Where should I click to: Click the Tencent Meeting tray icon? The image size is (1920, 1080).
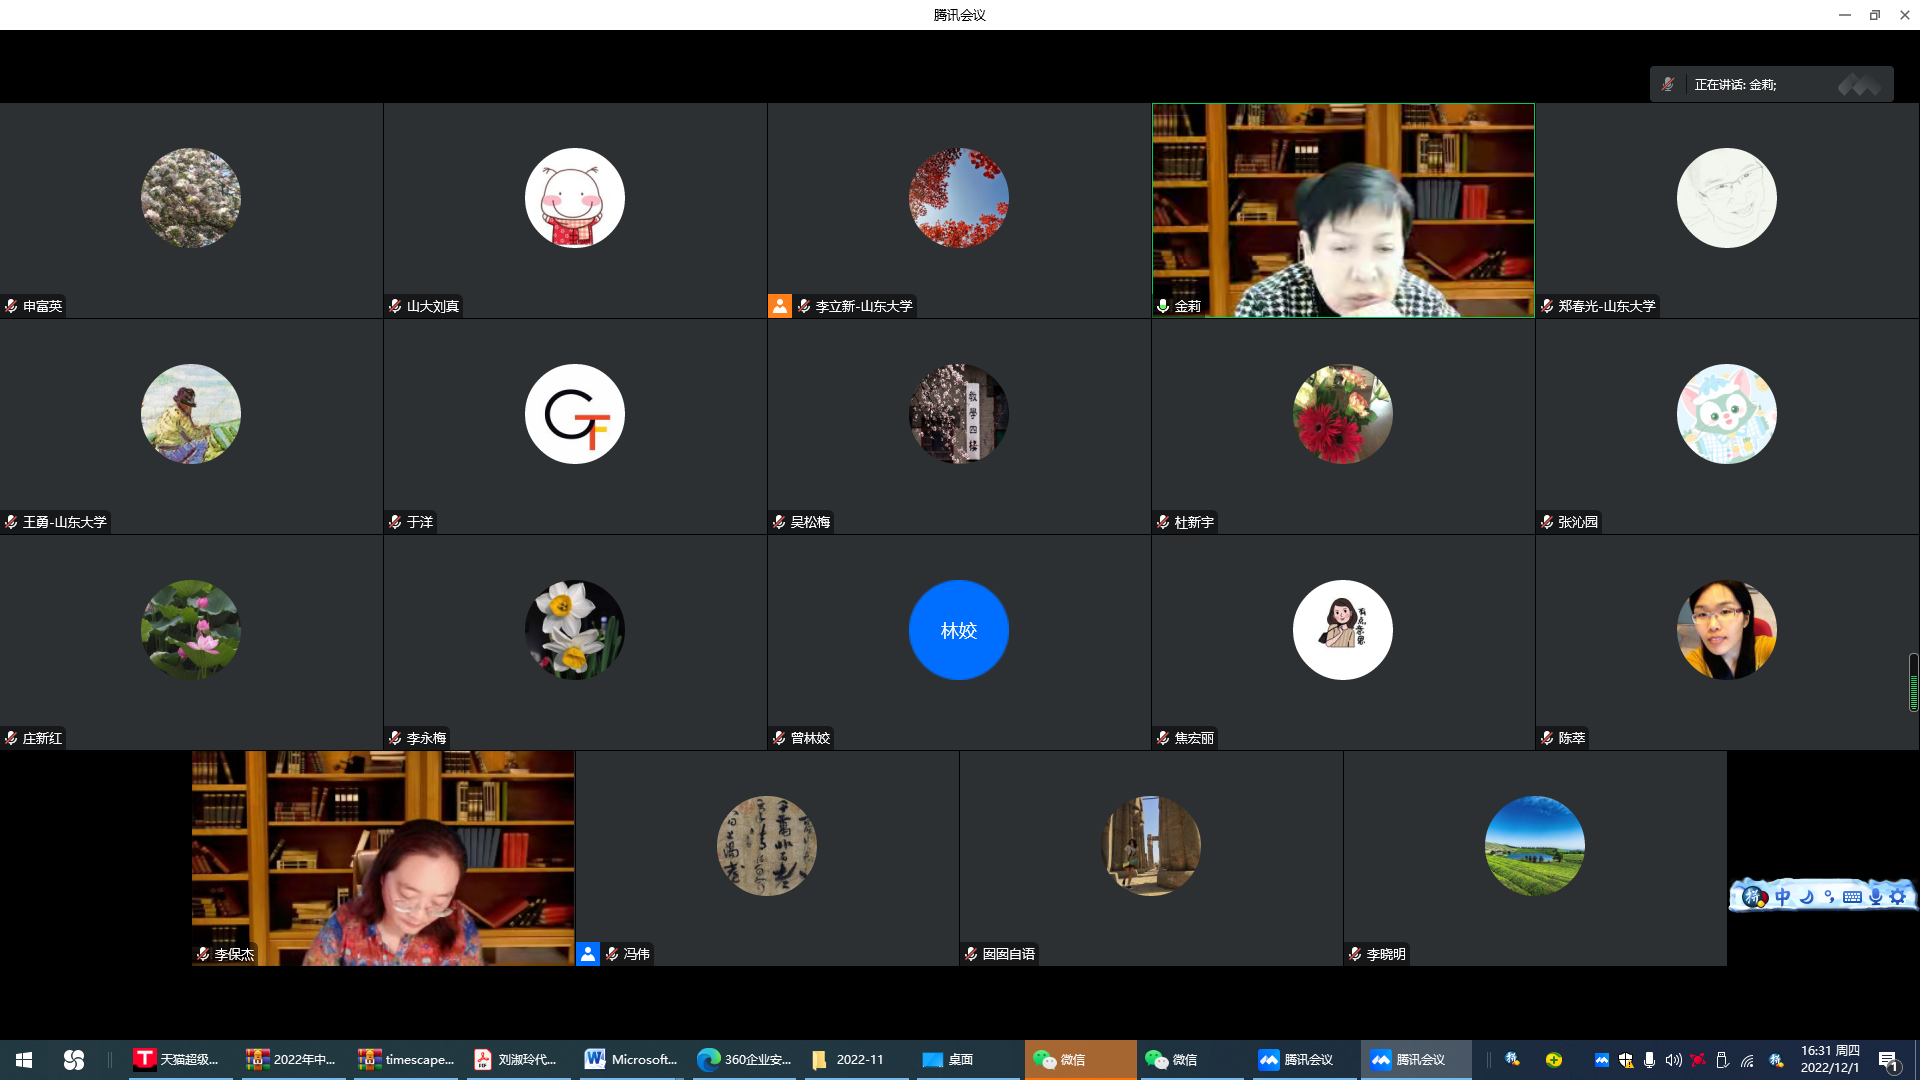tap(1601, 1060)
